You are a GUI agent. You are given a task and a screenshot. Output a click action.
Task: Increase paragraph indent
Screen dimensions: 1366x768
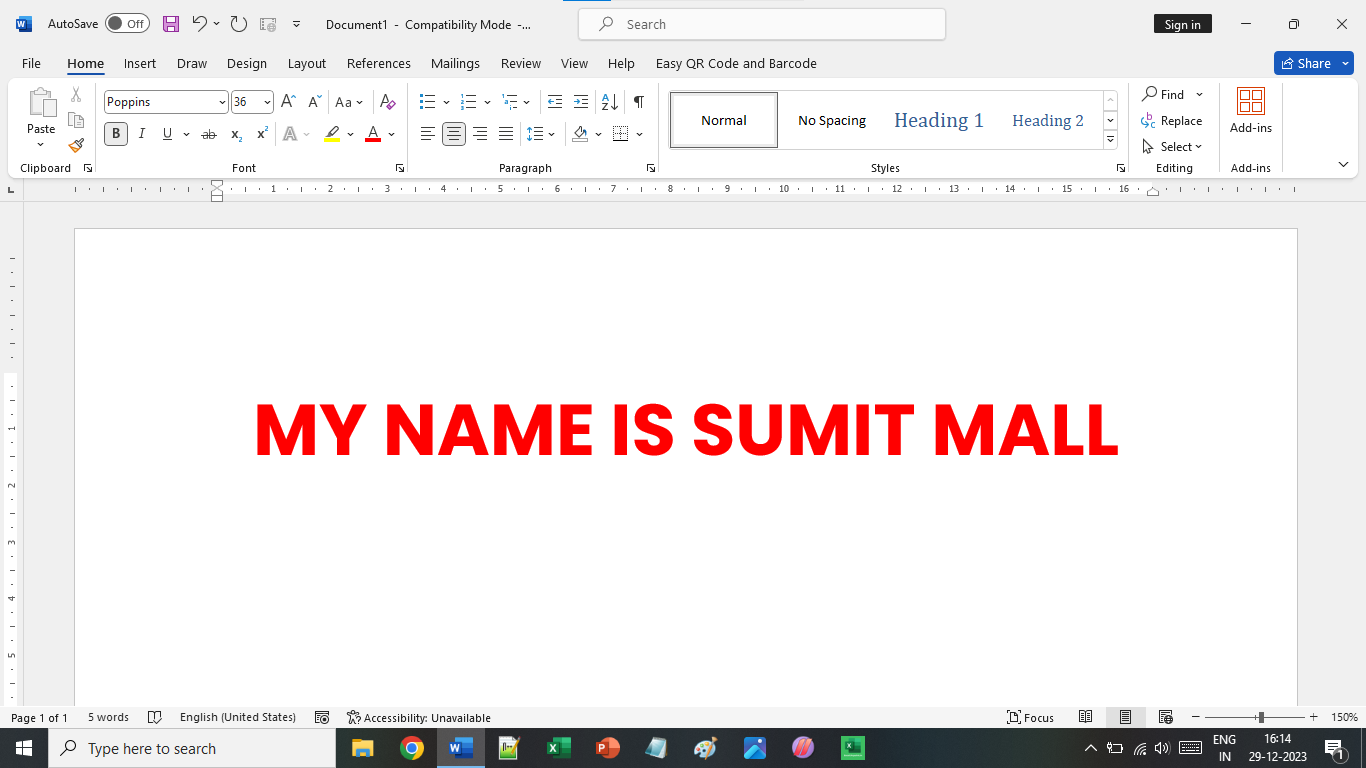point(581,102)
